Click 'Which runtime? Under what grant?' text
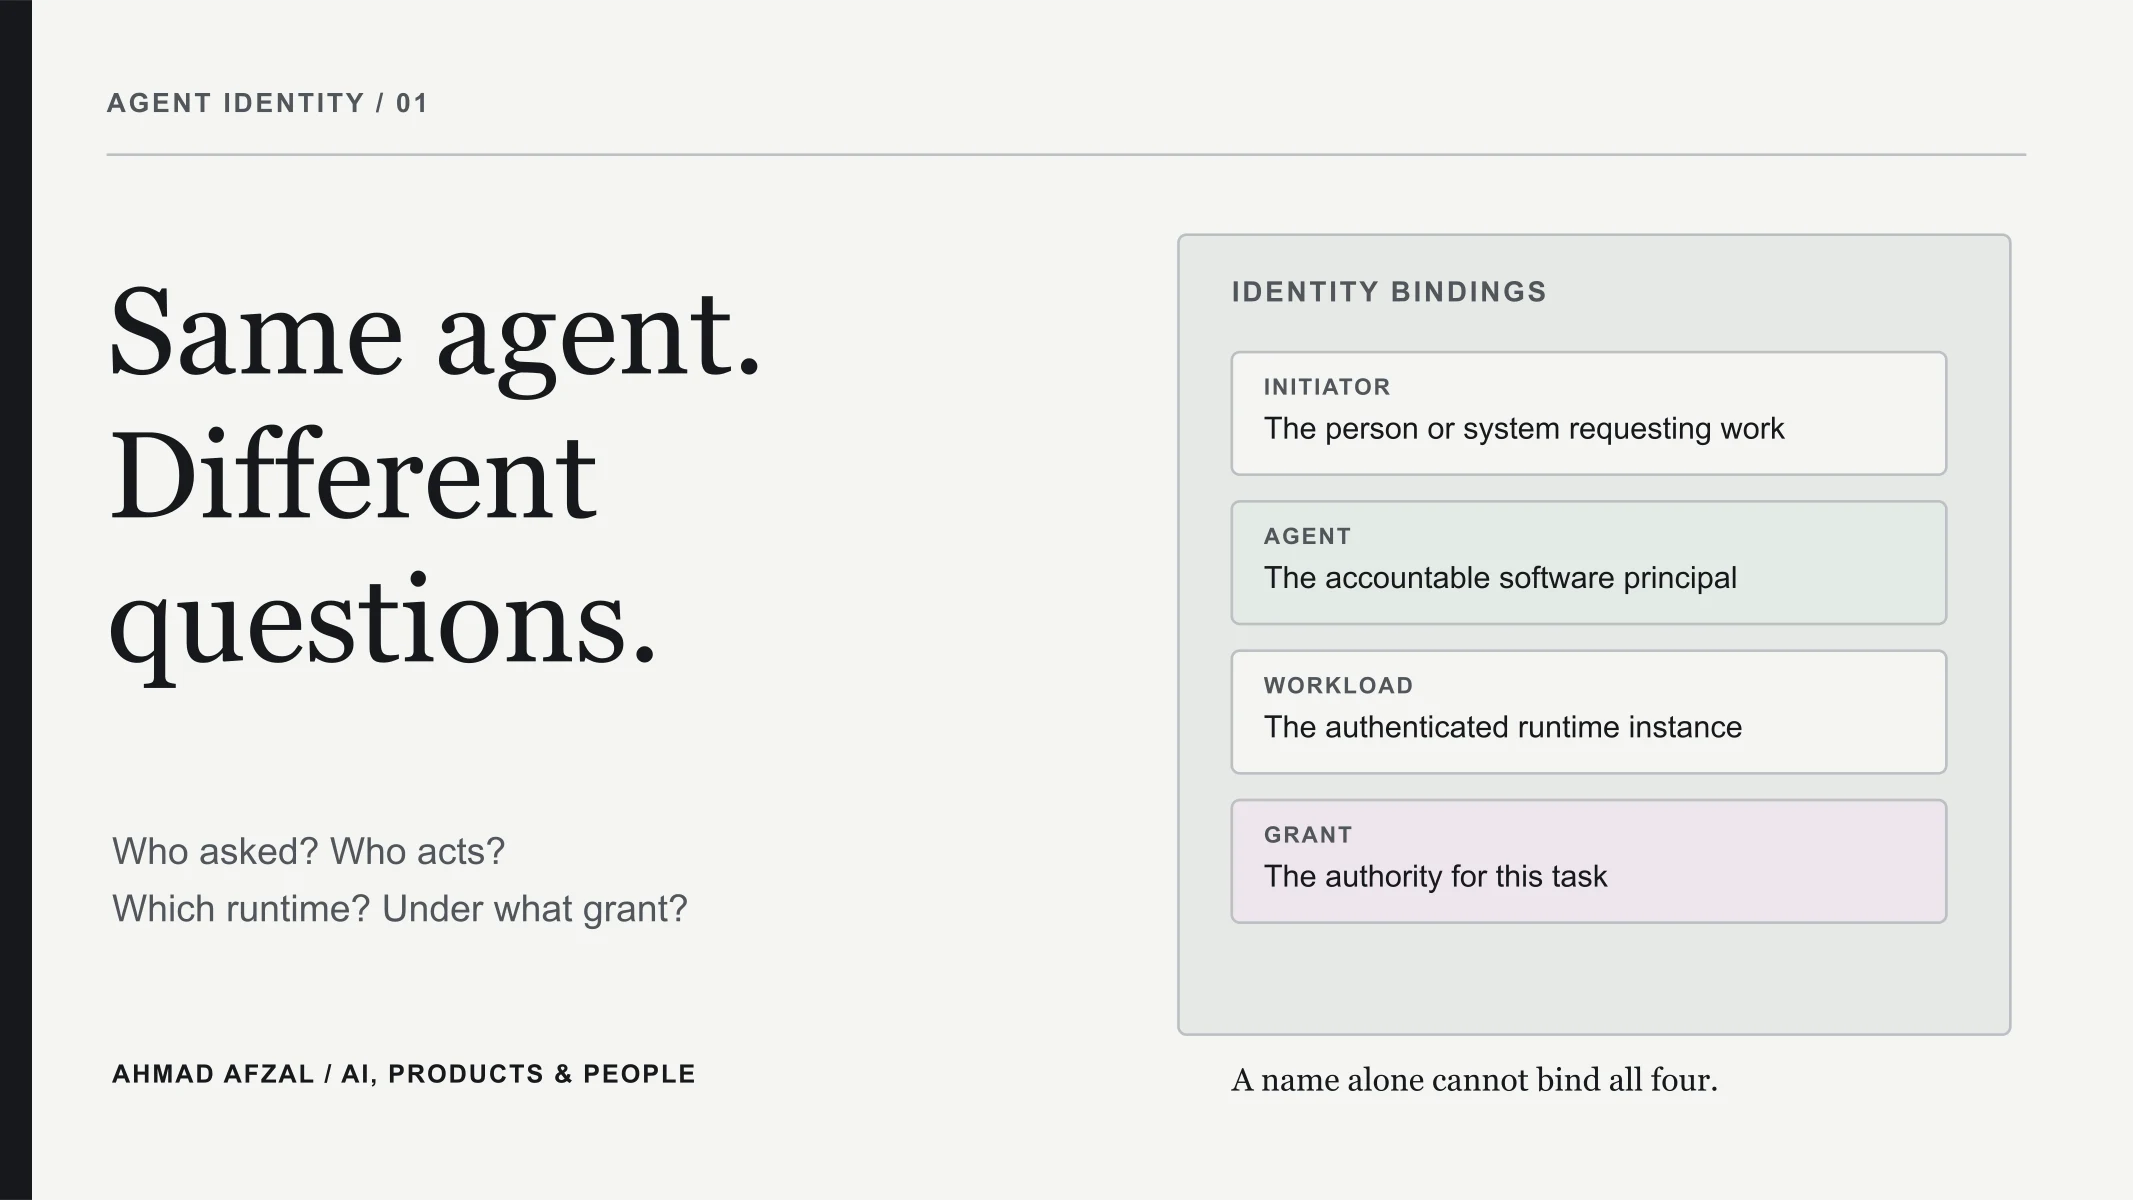This screenshot has height=1200, width=2133. pyautogui.click(x=400, y=909)
